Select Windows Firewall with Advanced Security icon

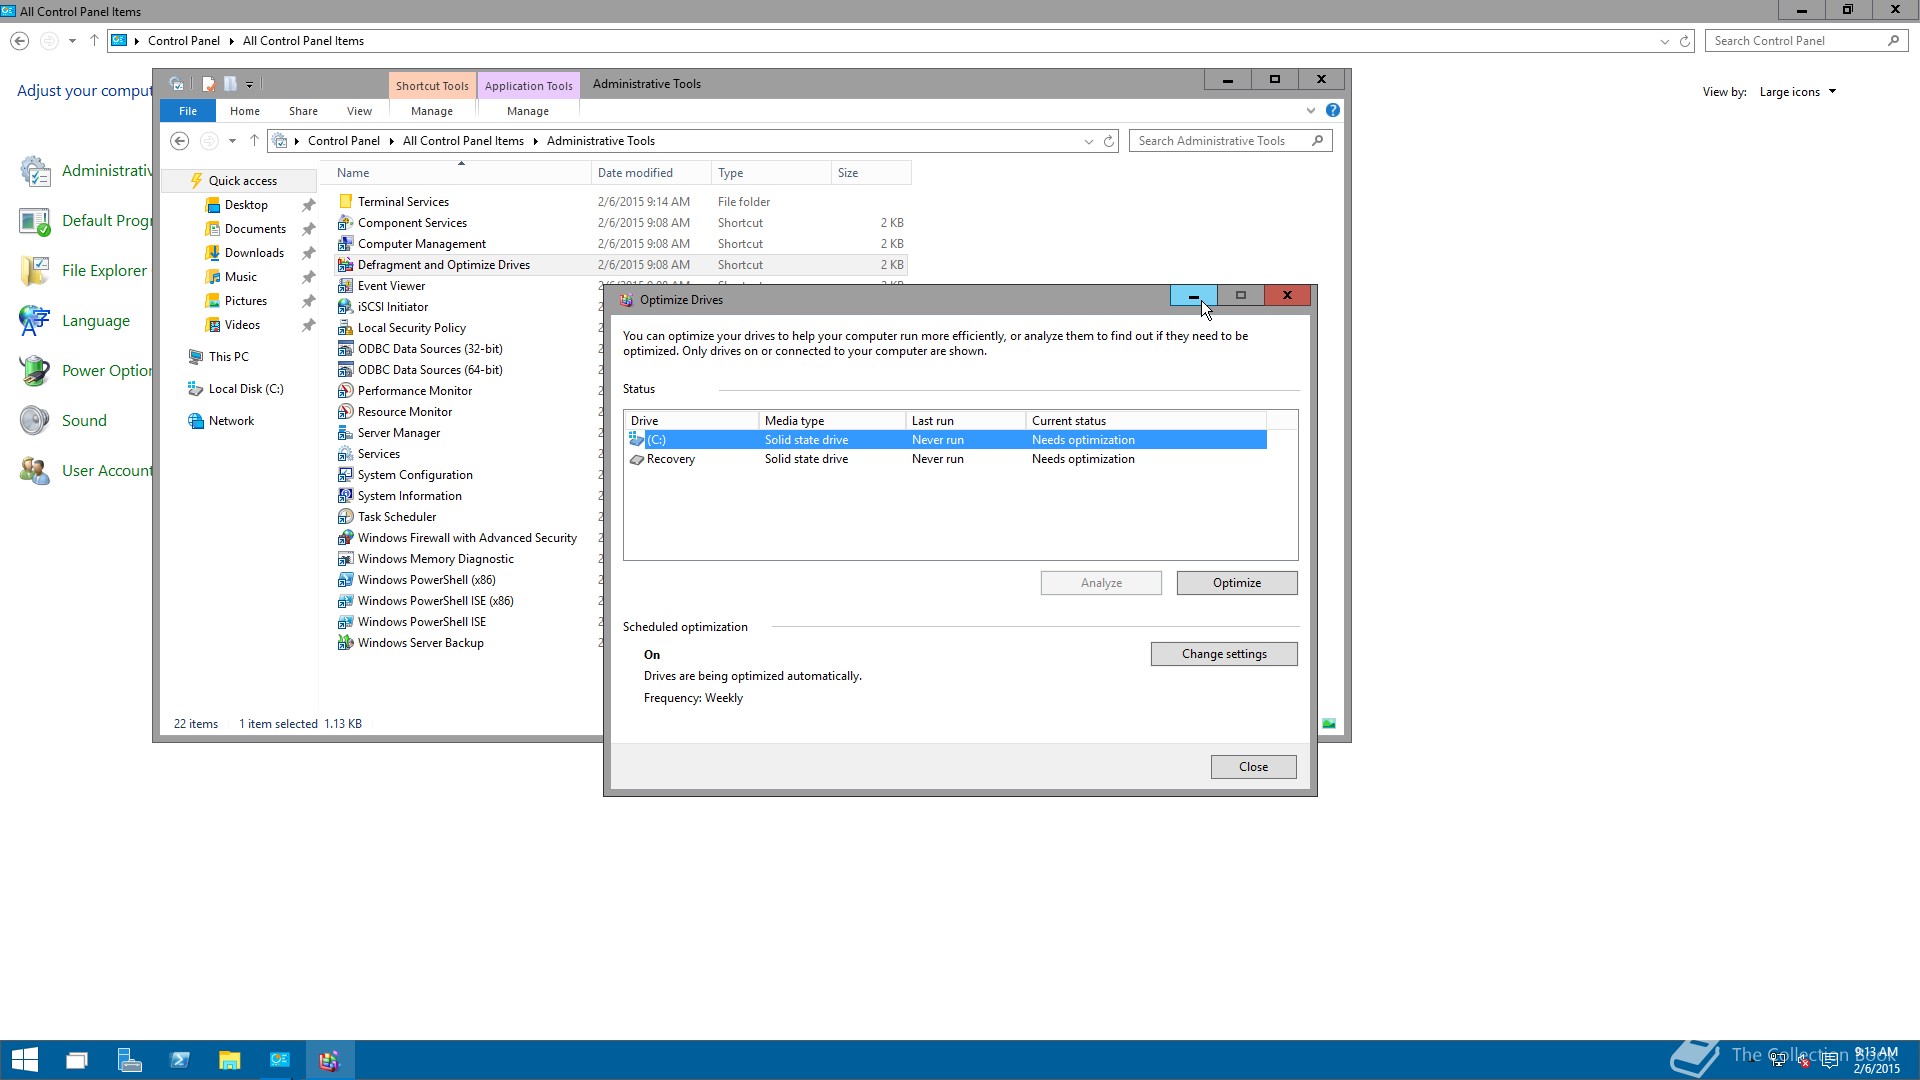pyautogui.click(x=345, y=537)
